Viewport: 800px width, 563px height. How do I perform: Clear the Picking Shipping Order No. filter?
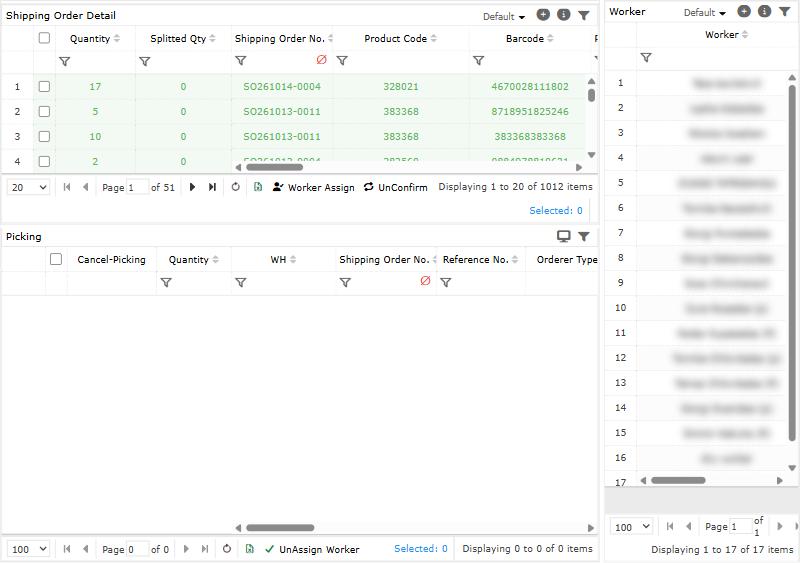tap(425, 281)
